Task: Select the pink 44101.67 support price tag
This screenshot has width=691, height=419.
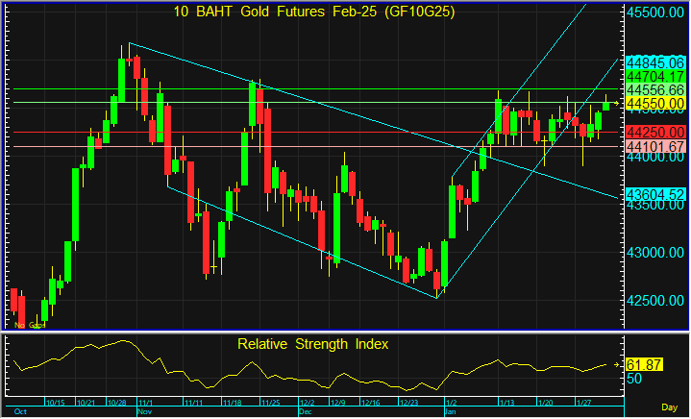Action: (655, 147)
